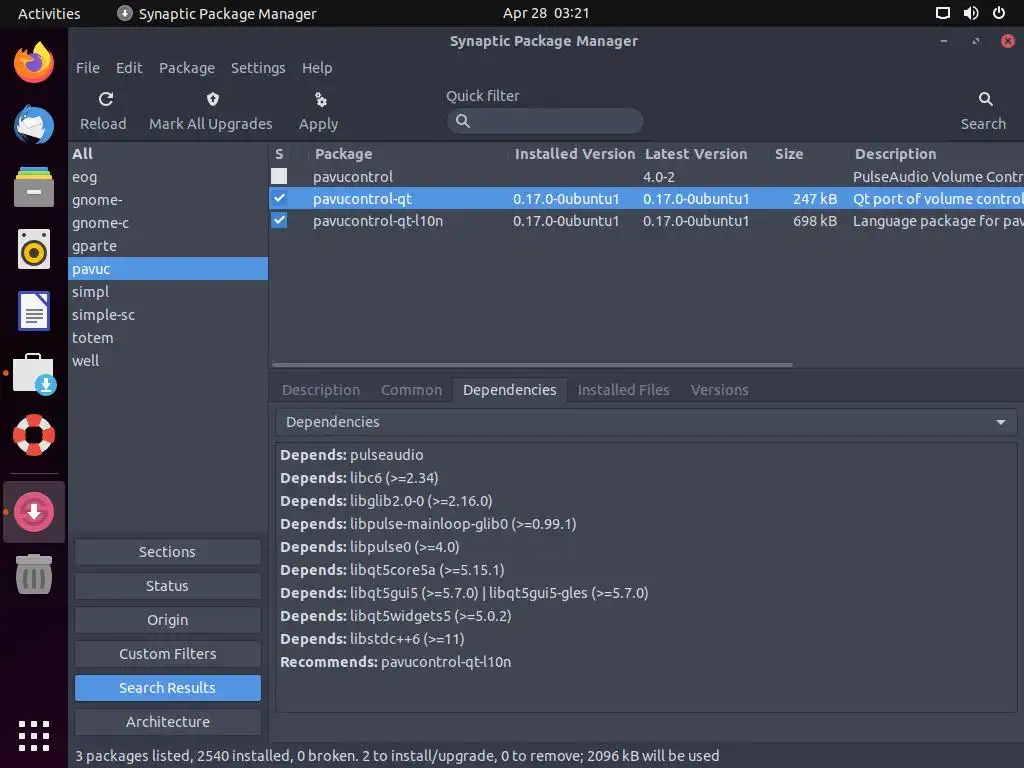
Task: Click the Origin filter button
Action: point(167,620)
